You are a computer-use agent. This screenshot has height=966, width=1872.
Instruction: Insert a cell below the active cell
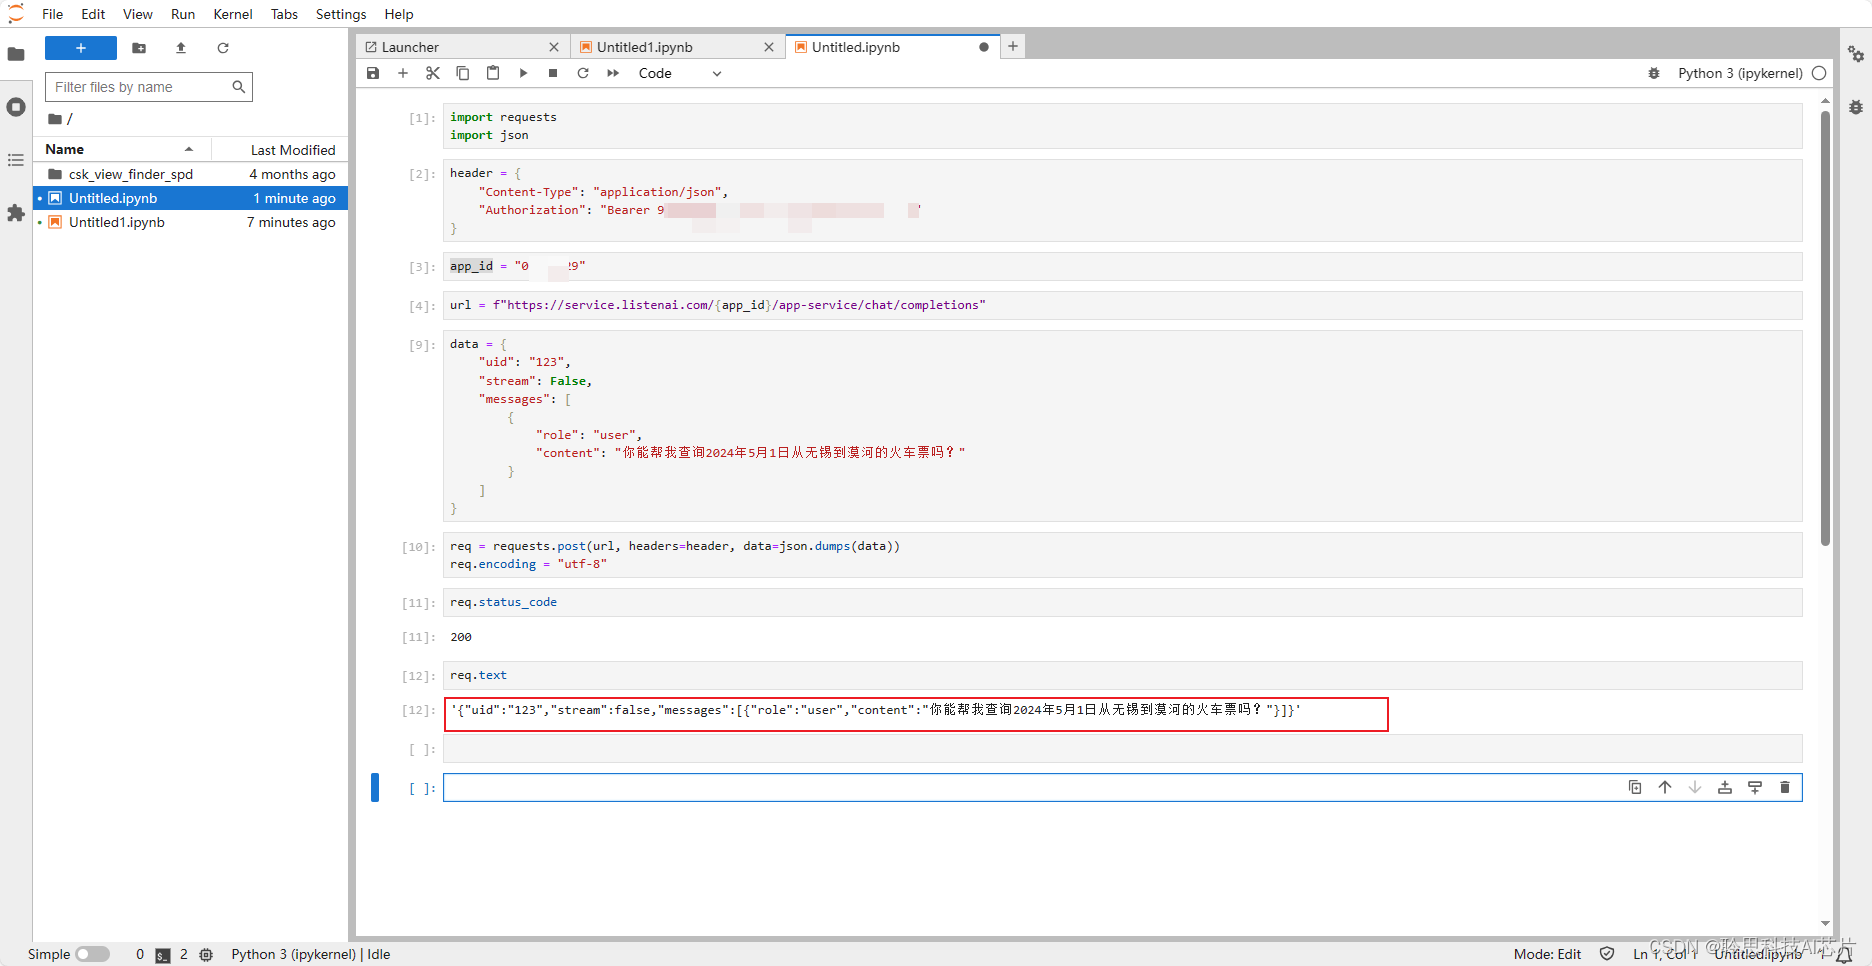tap(1755, 787)
